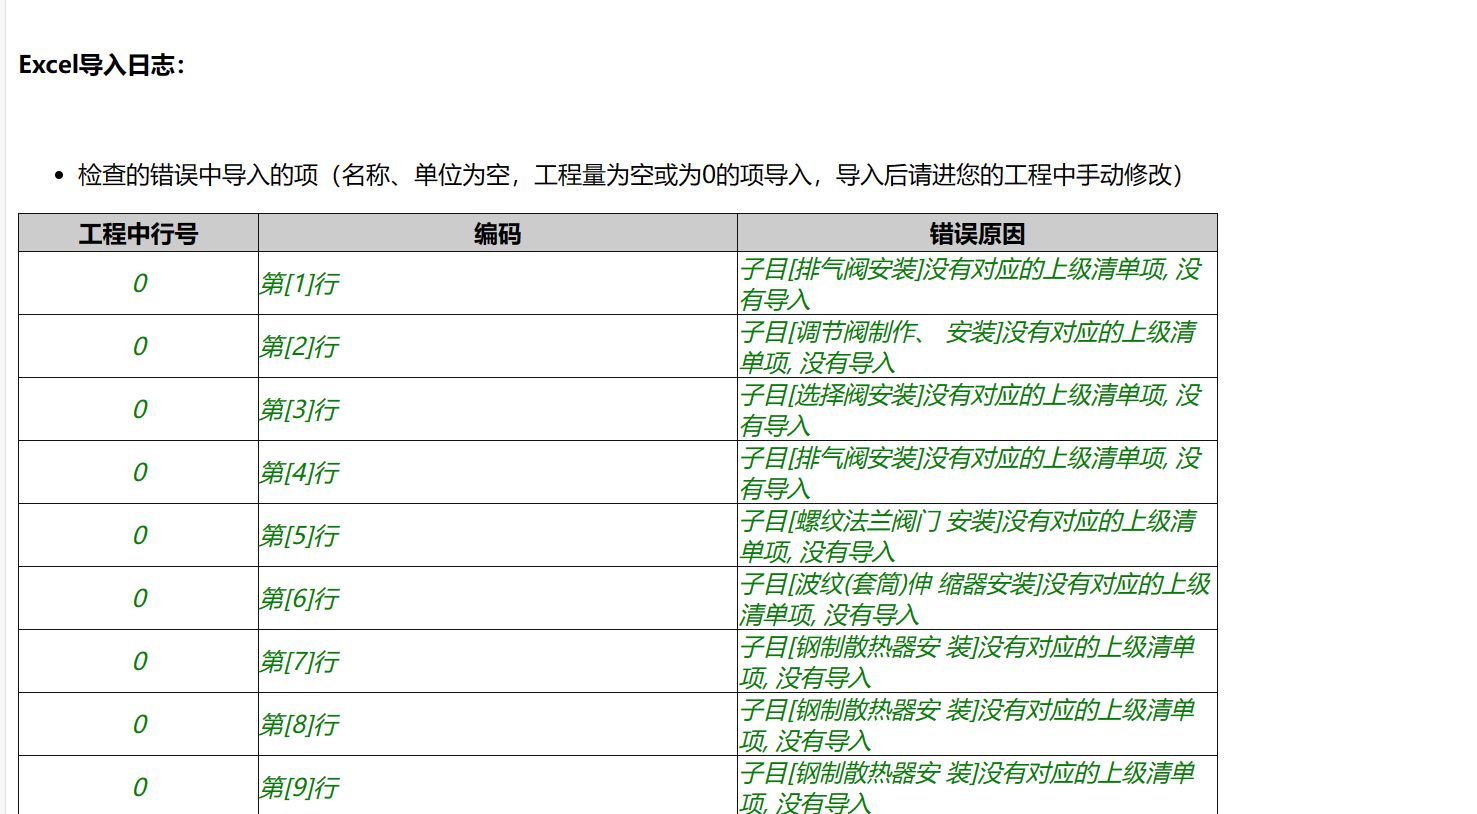Viewport: 1477px width, 814px height.
Task: Click the '0' line number in row 第[4]行
Action: [x=140, y=473]
